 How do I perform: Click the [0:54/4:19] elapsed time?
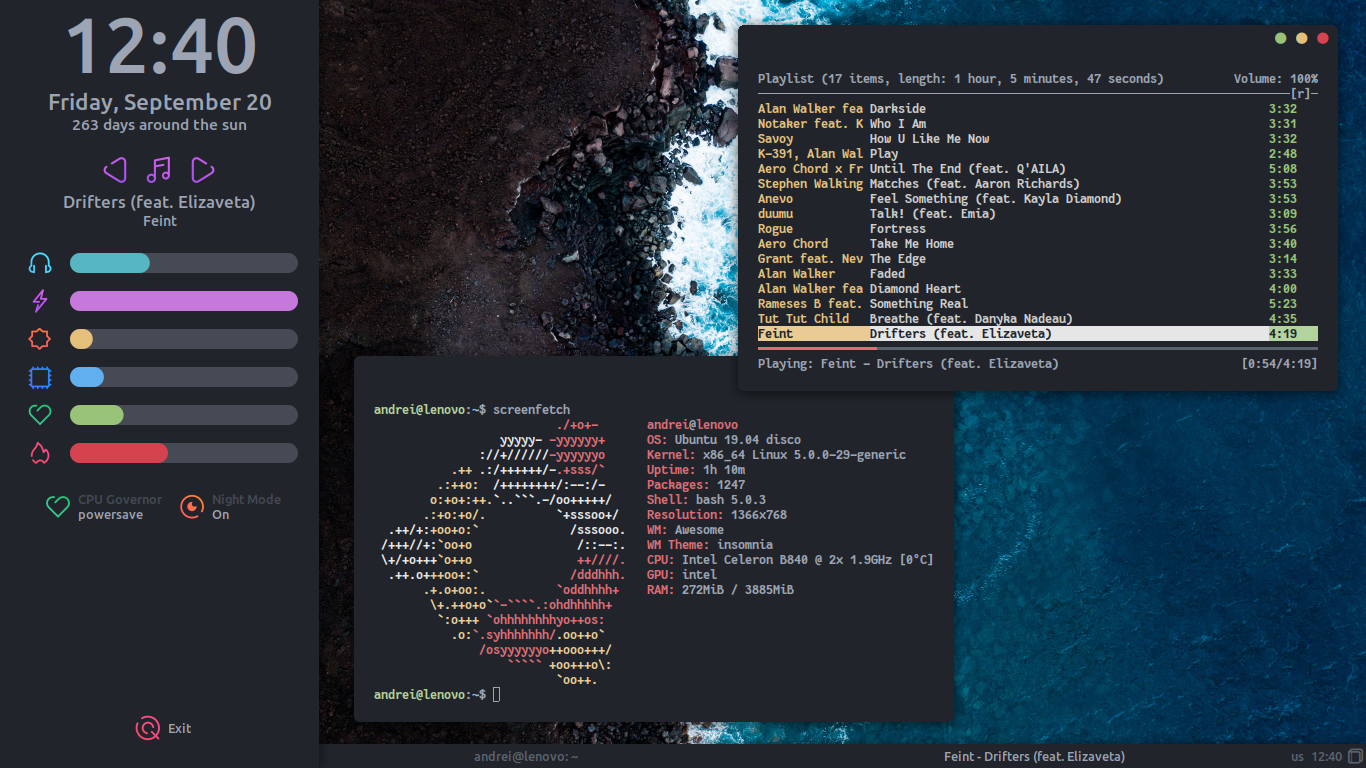pyautogui.click(x=1279, y=364)
